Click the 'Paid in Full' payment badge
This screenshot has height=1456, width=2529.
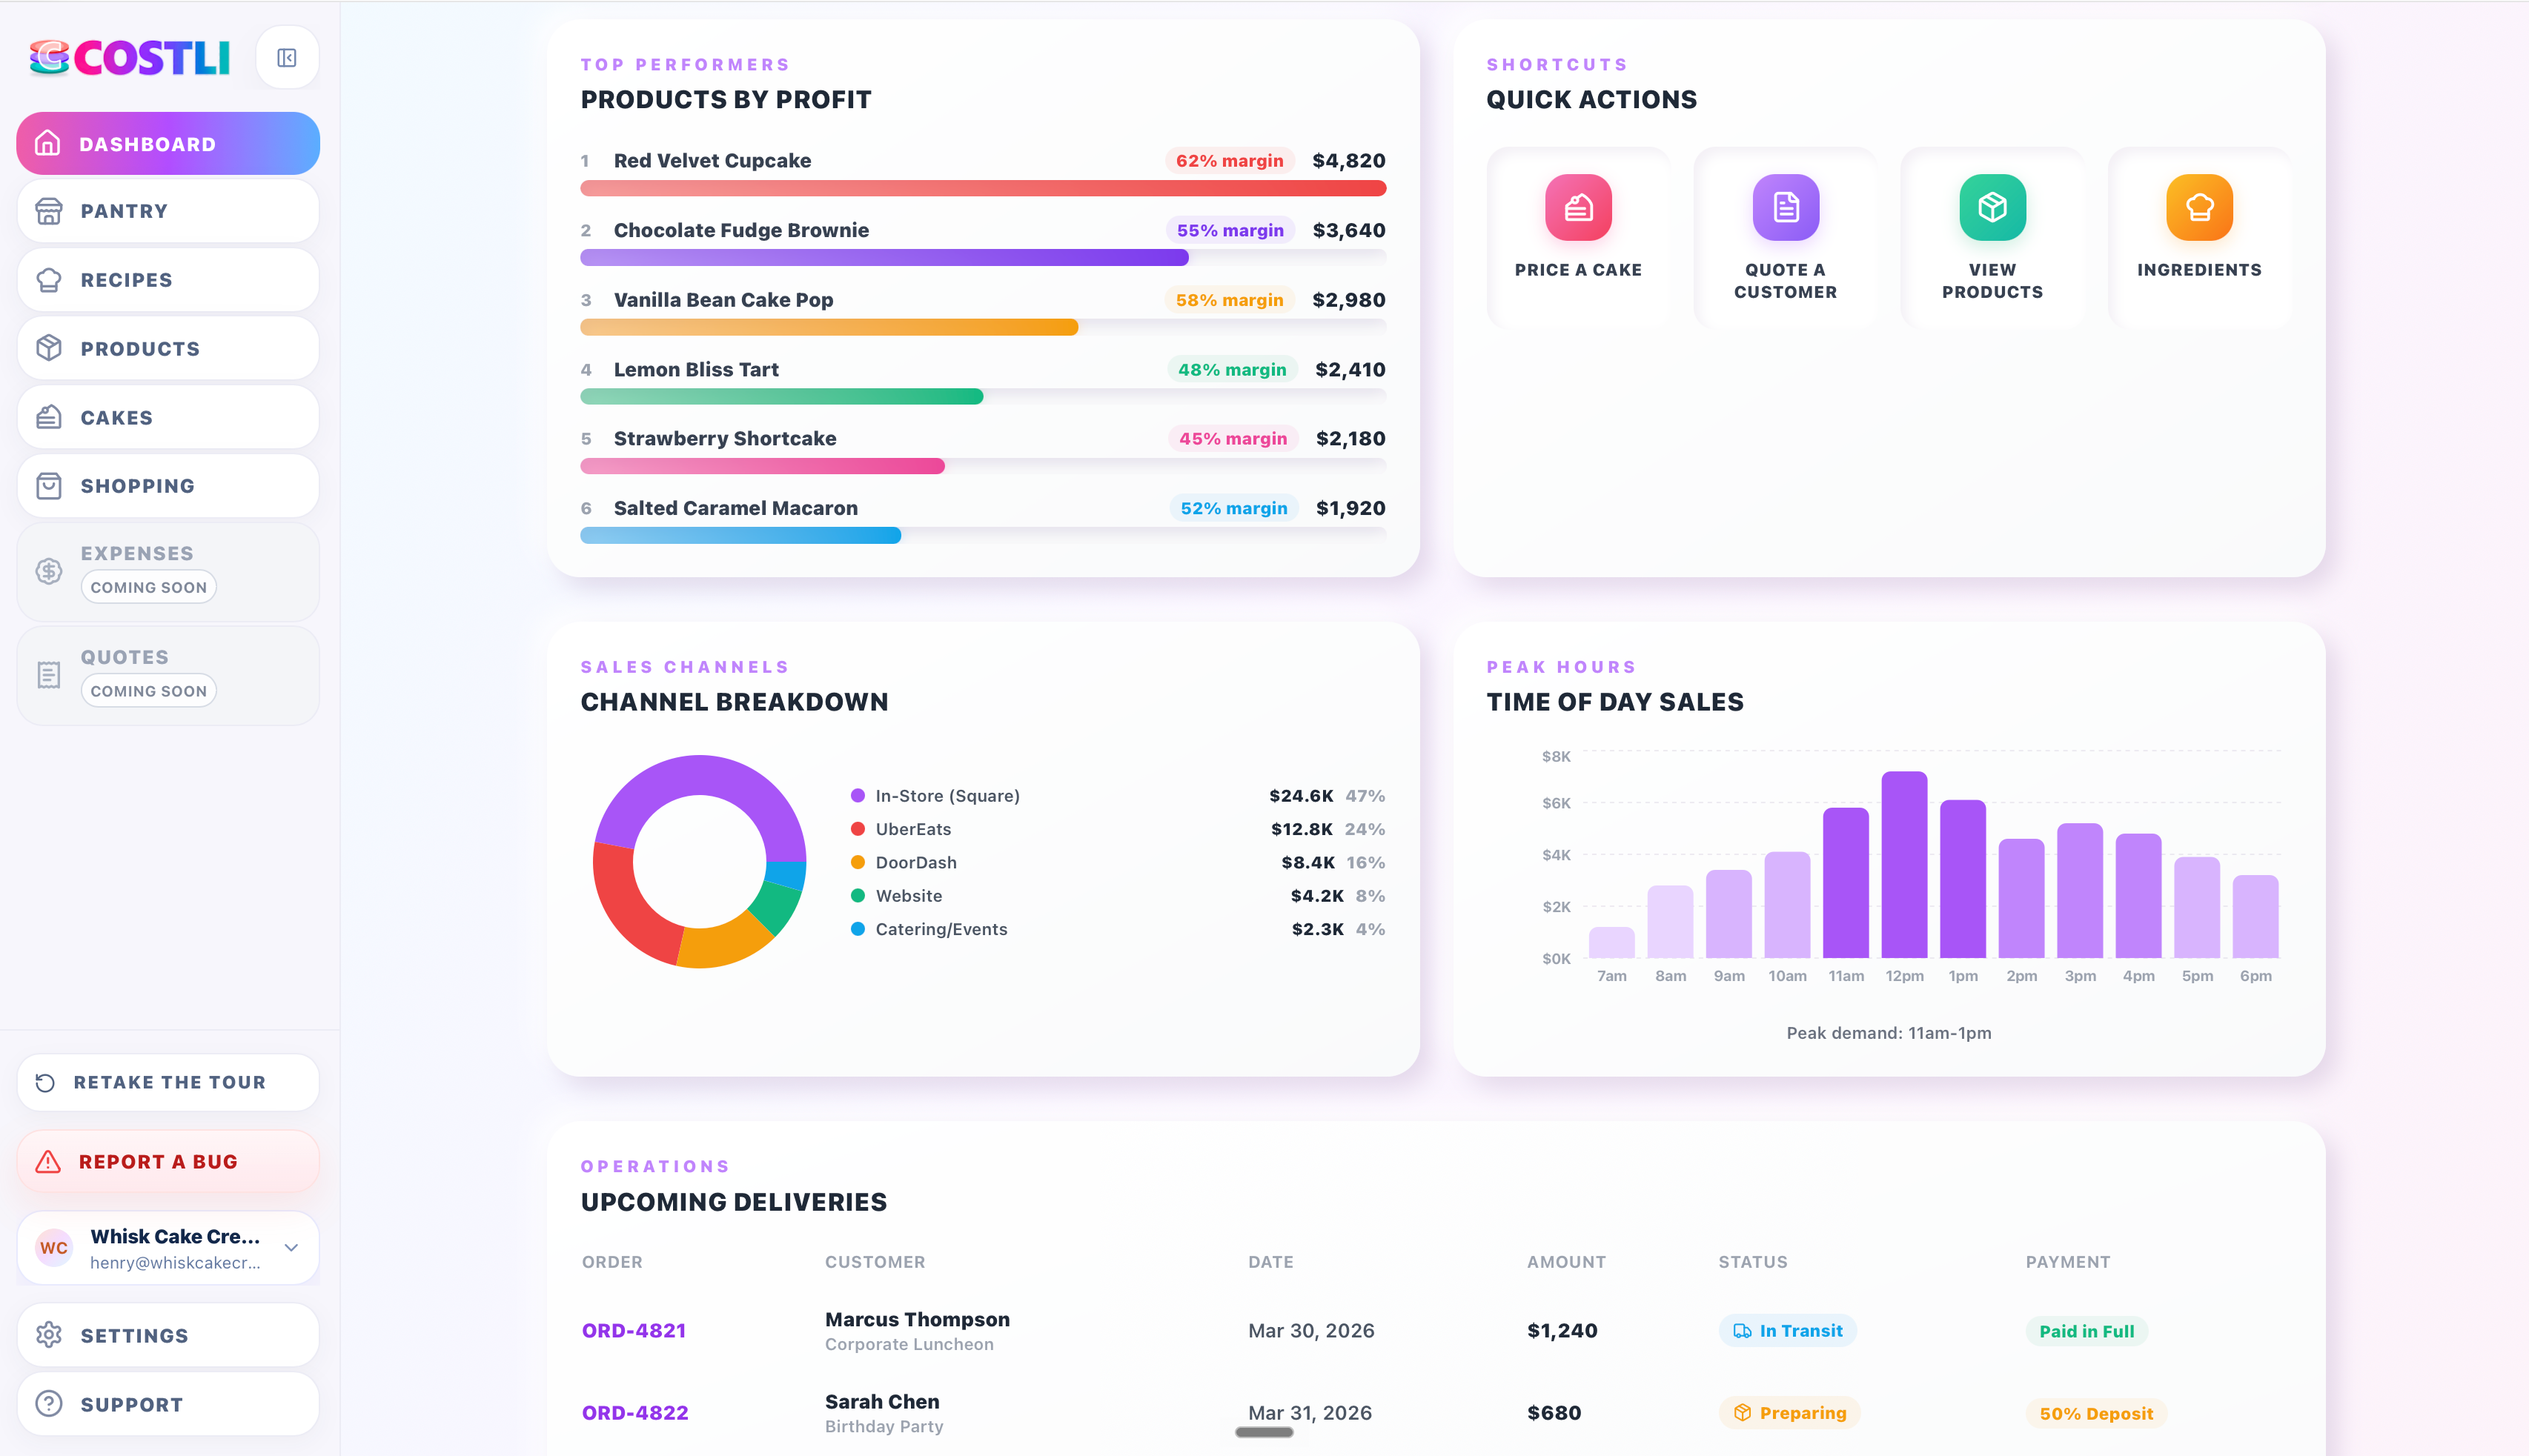2086,1331
